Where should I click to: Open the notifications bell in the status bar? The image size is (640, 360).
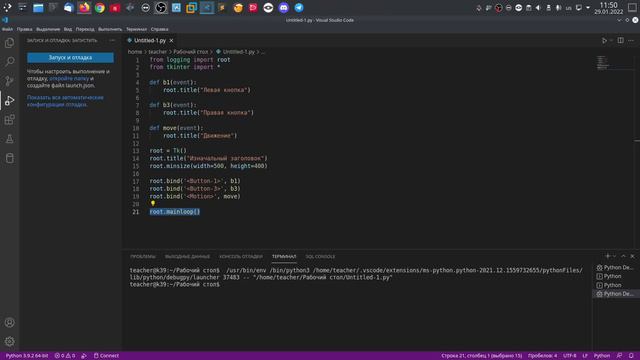tap(631, 356)
